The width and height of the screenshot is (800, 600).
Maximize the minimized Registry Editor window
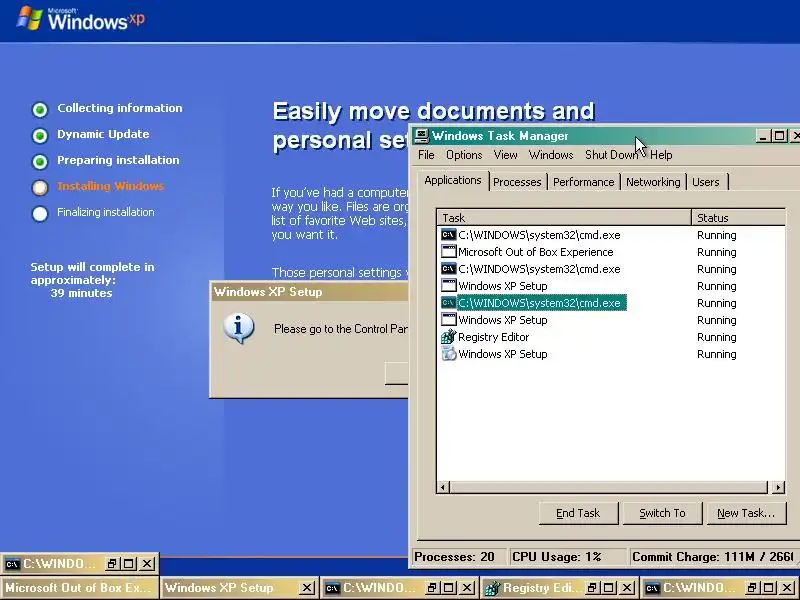point(609,588)
